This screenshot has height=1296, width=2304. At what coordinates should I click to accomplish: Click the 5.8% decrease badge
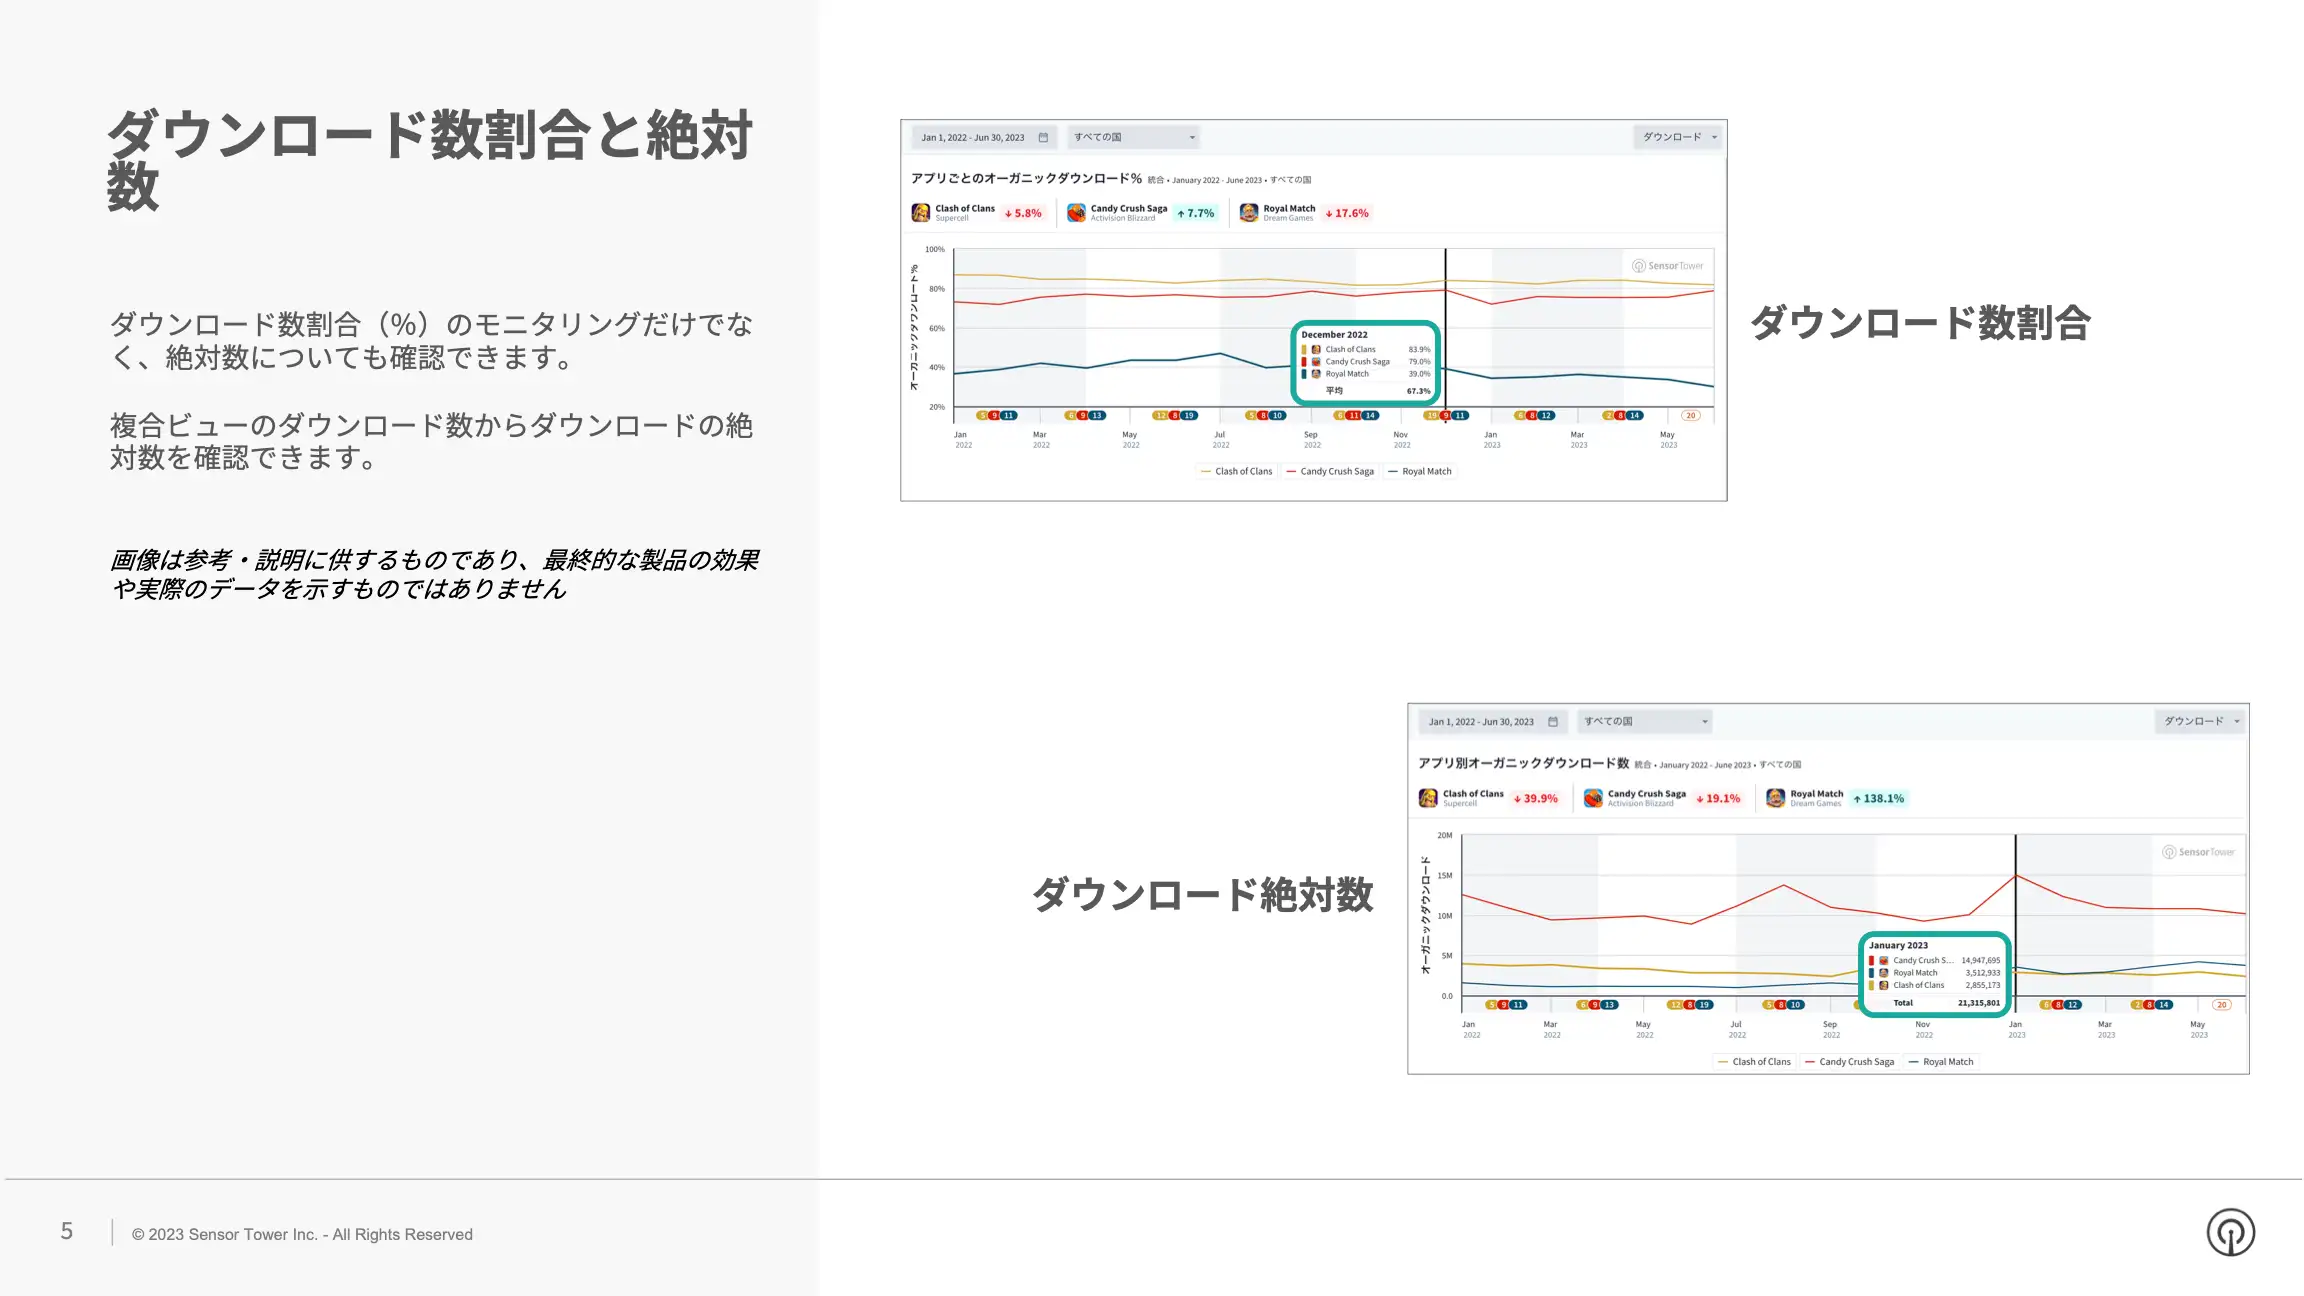1023,213
